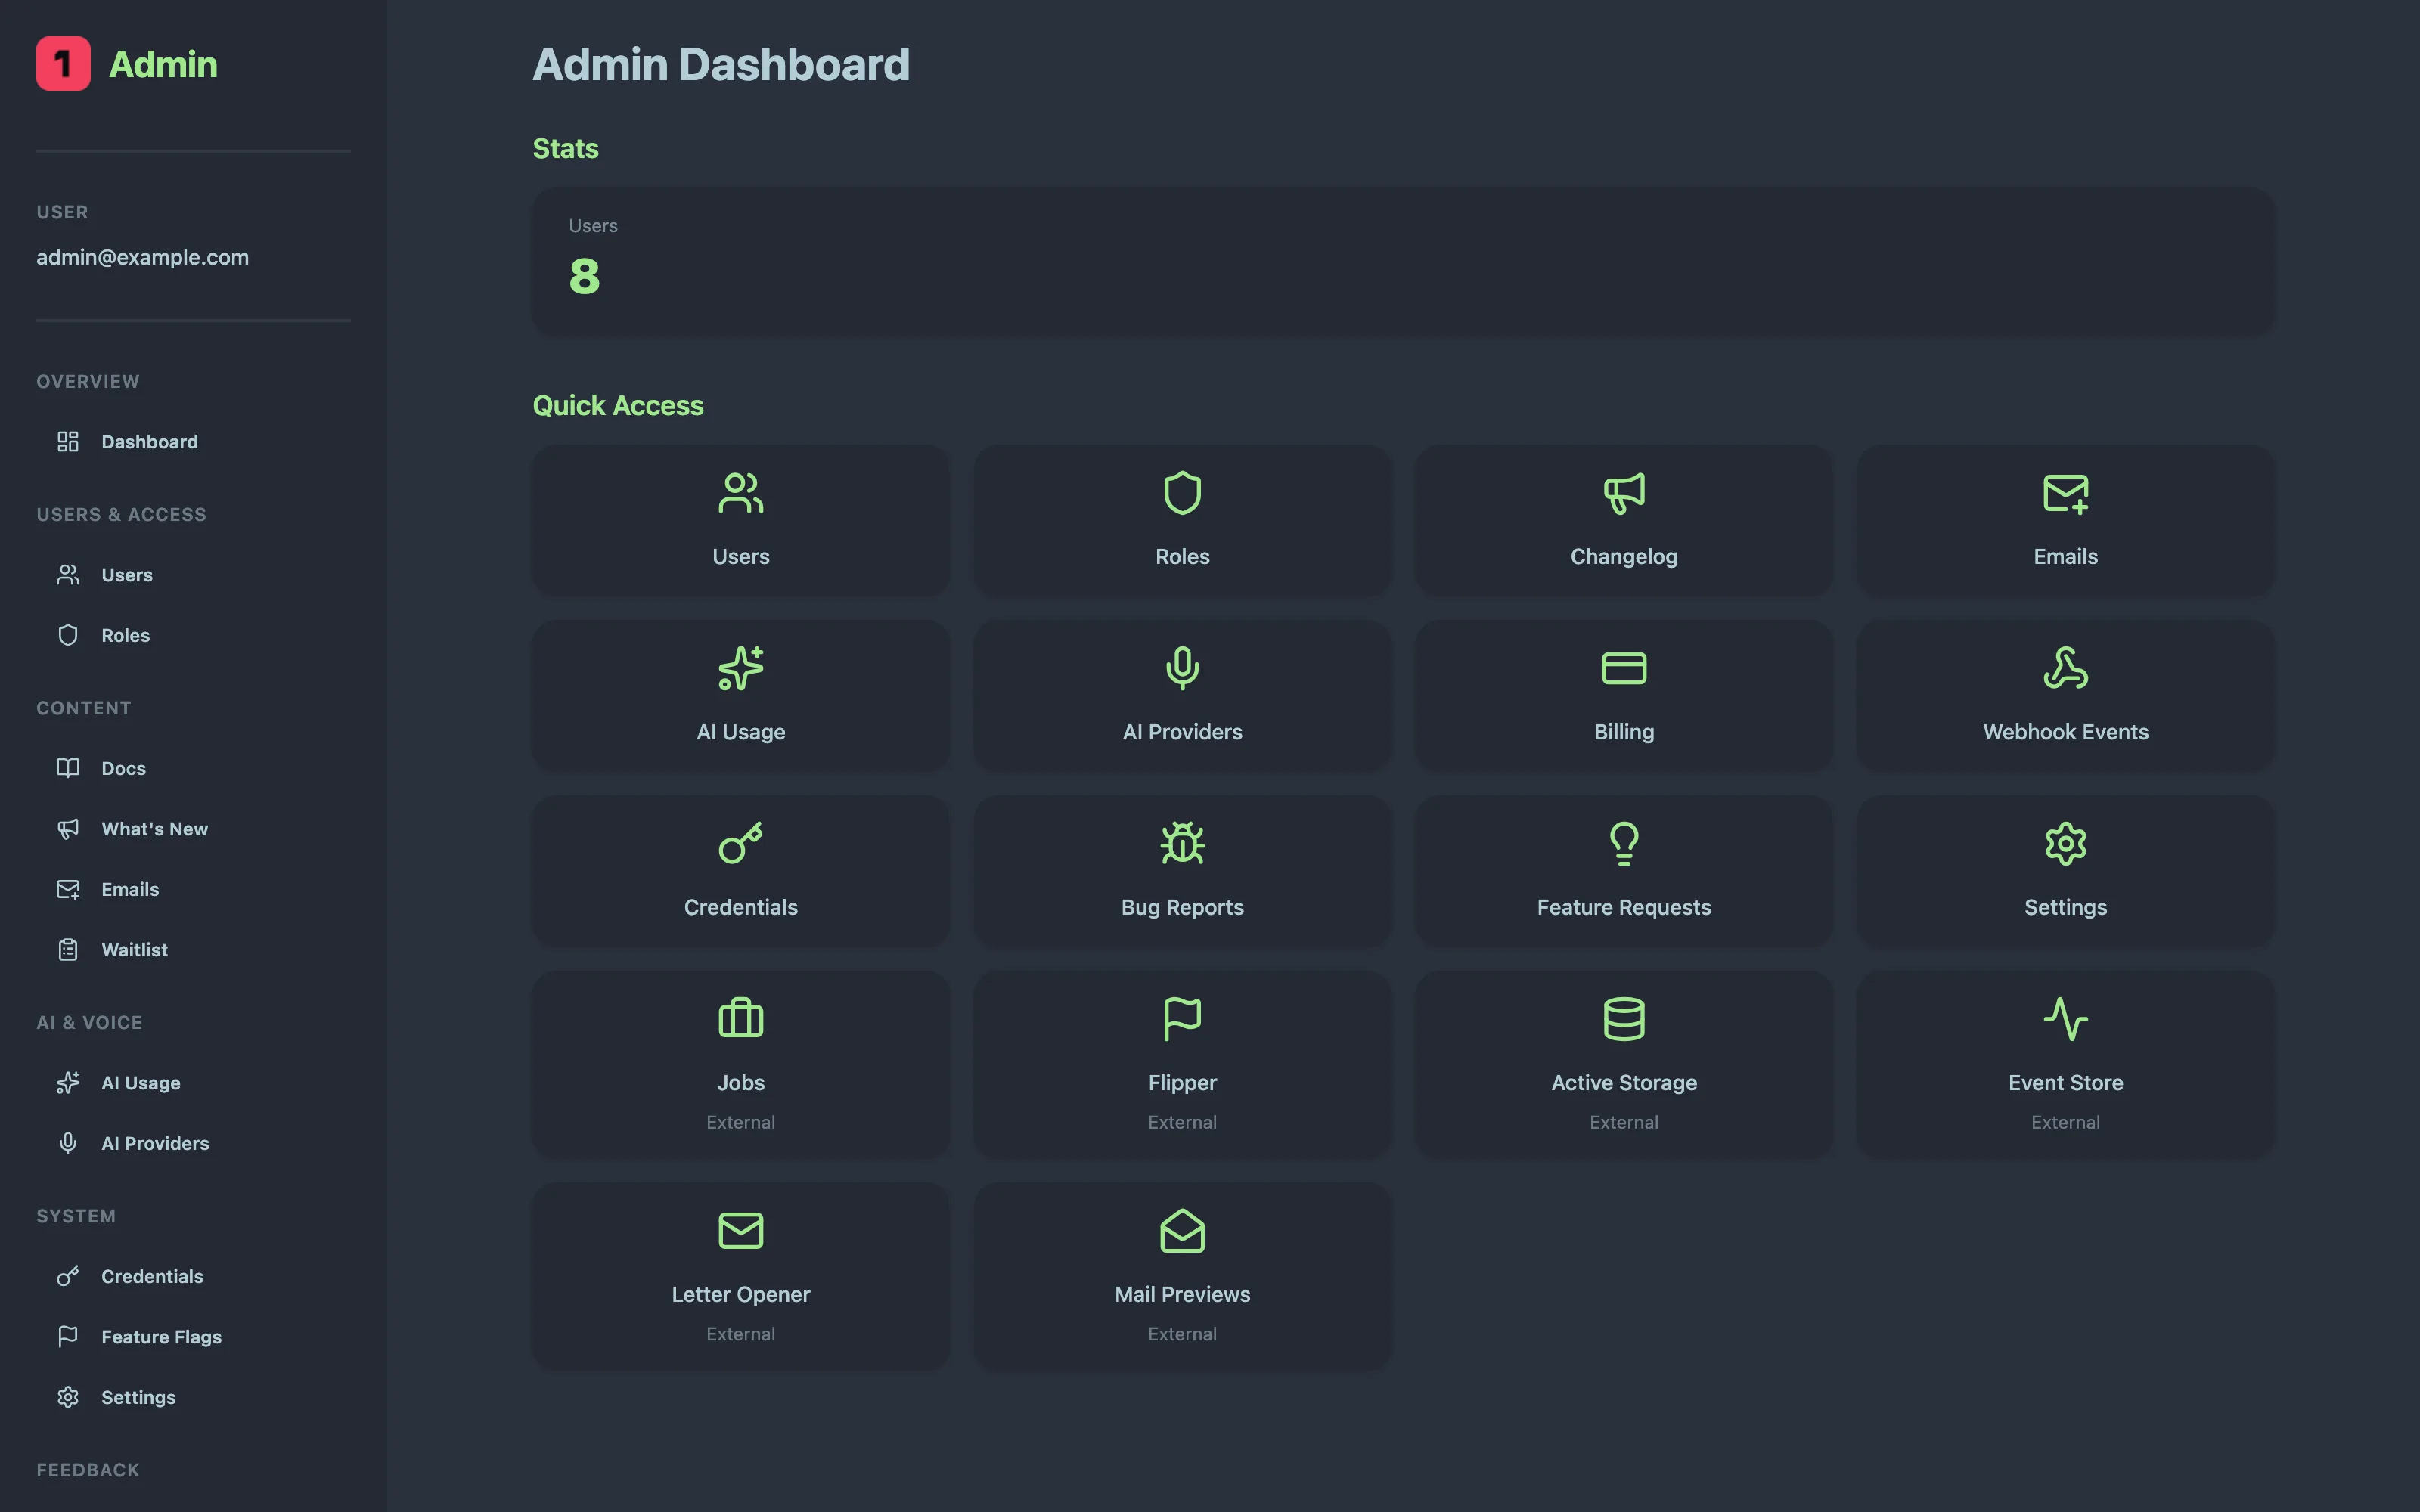Click the Letter Opener card label
The width and height of the screenshot is (2420, 1512).
pyautogui.click(x=741, y=1294)
